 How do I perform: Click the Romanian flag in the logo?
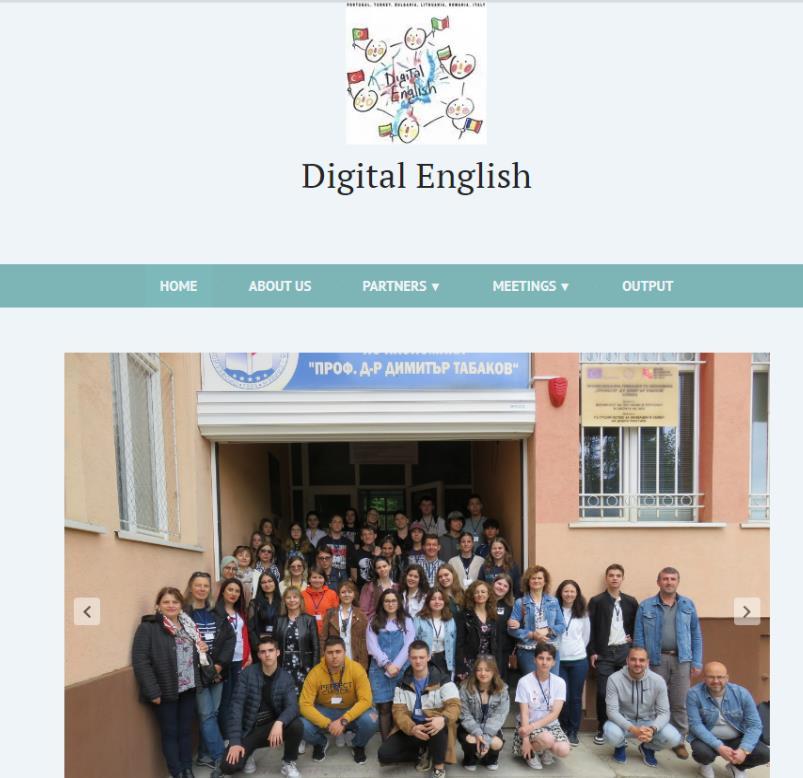click(x=474, y=125)
